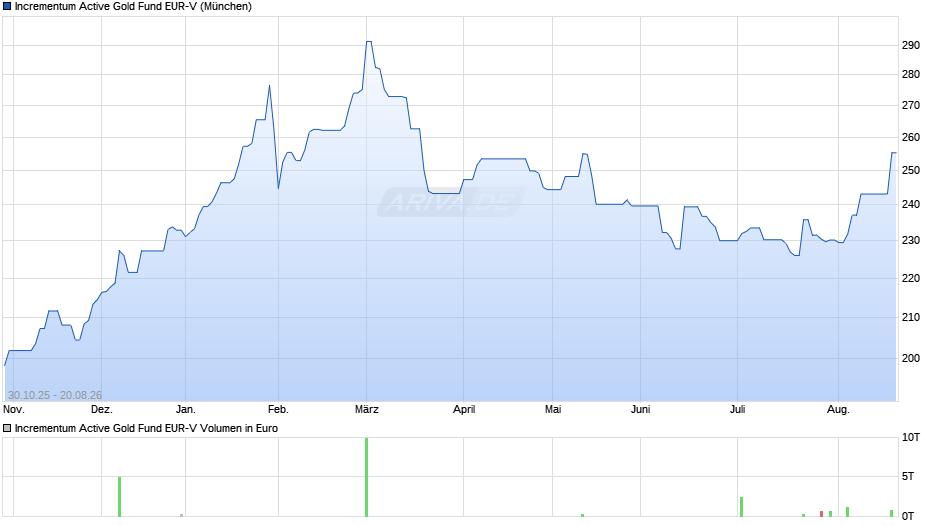Click the red volume bar in late Juli

[821, 514]
